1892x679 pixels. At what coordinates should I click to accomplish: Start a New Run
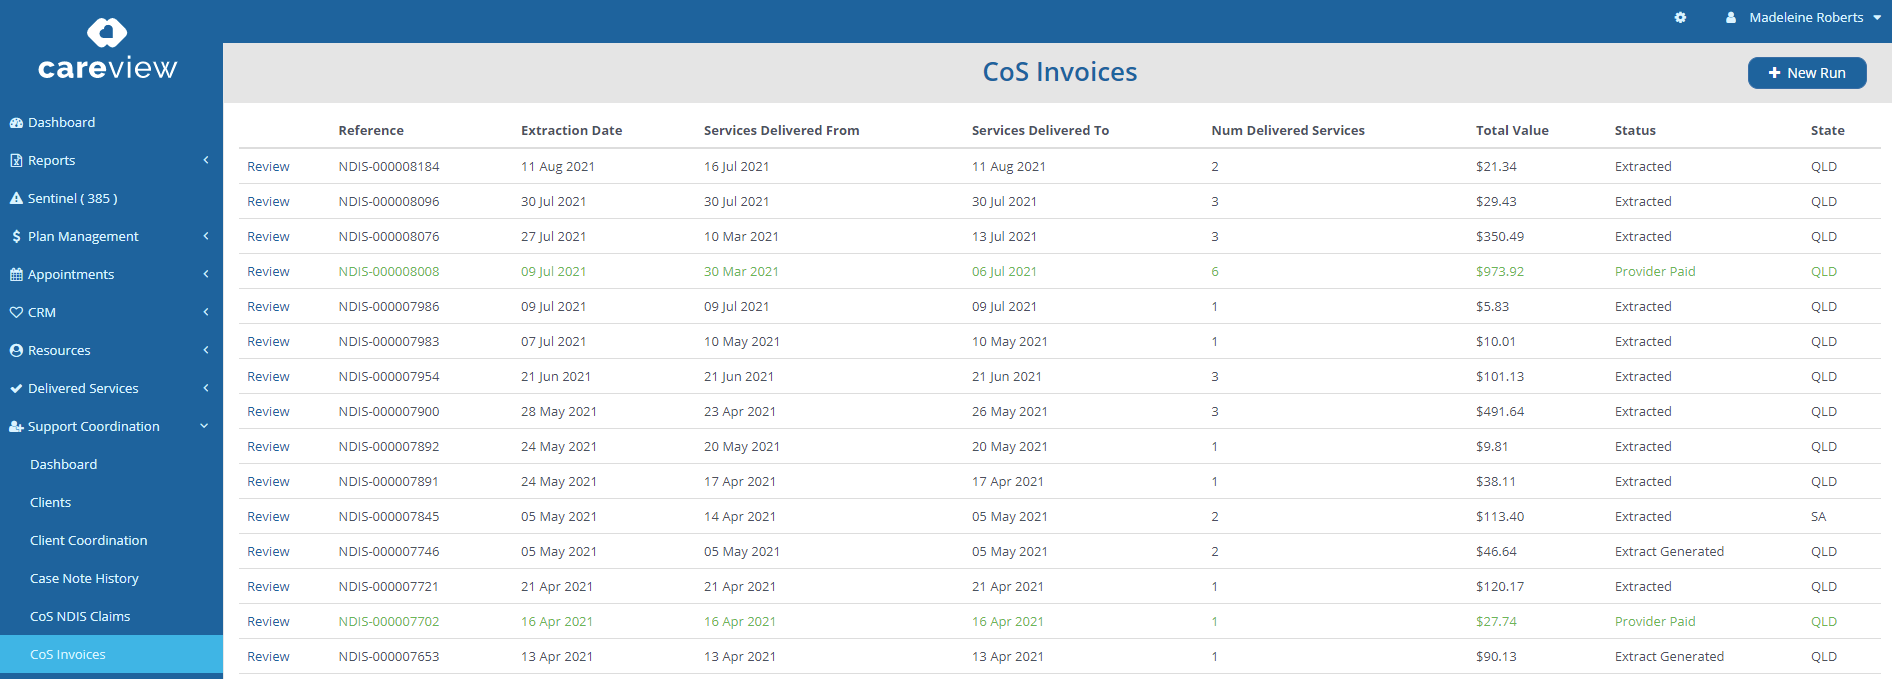pos(1807,73)
